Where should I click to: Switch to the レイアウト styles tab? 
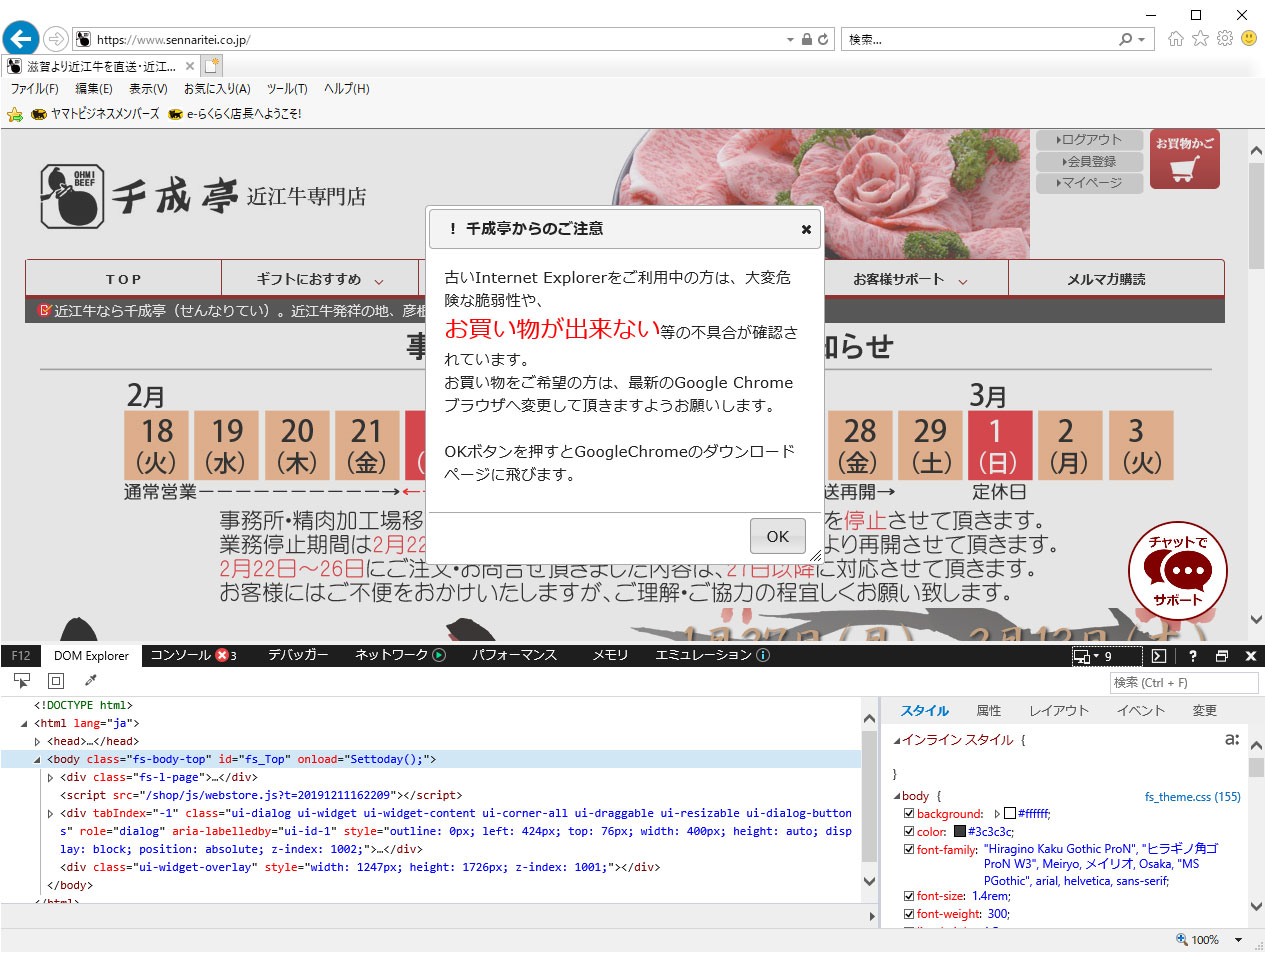click(1059, 710)
